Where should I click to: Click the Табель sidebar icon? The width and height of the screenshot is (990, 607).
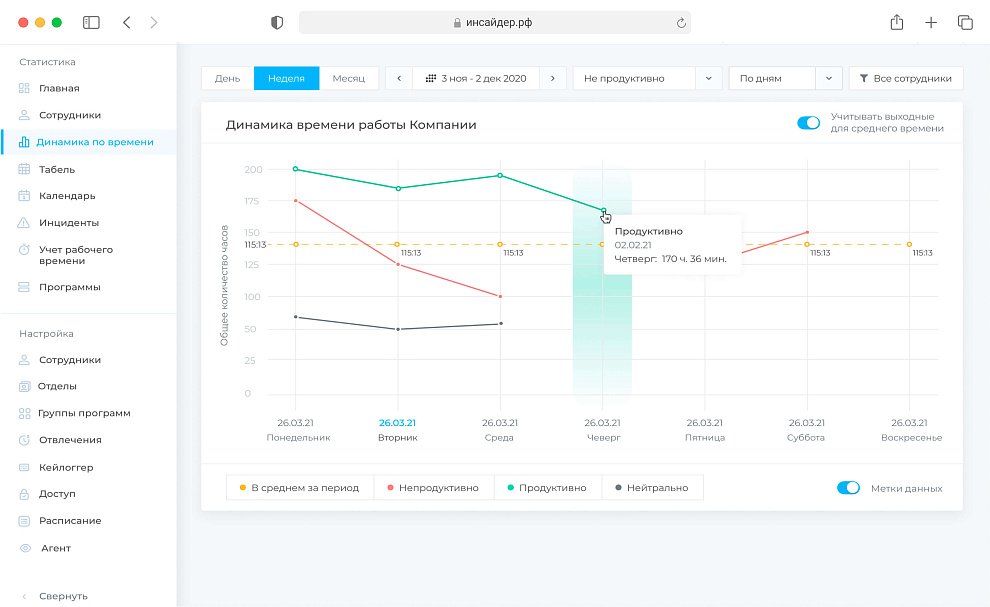(24, 169)
